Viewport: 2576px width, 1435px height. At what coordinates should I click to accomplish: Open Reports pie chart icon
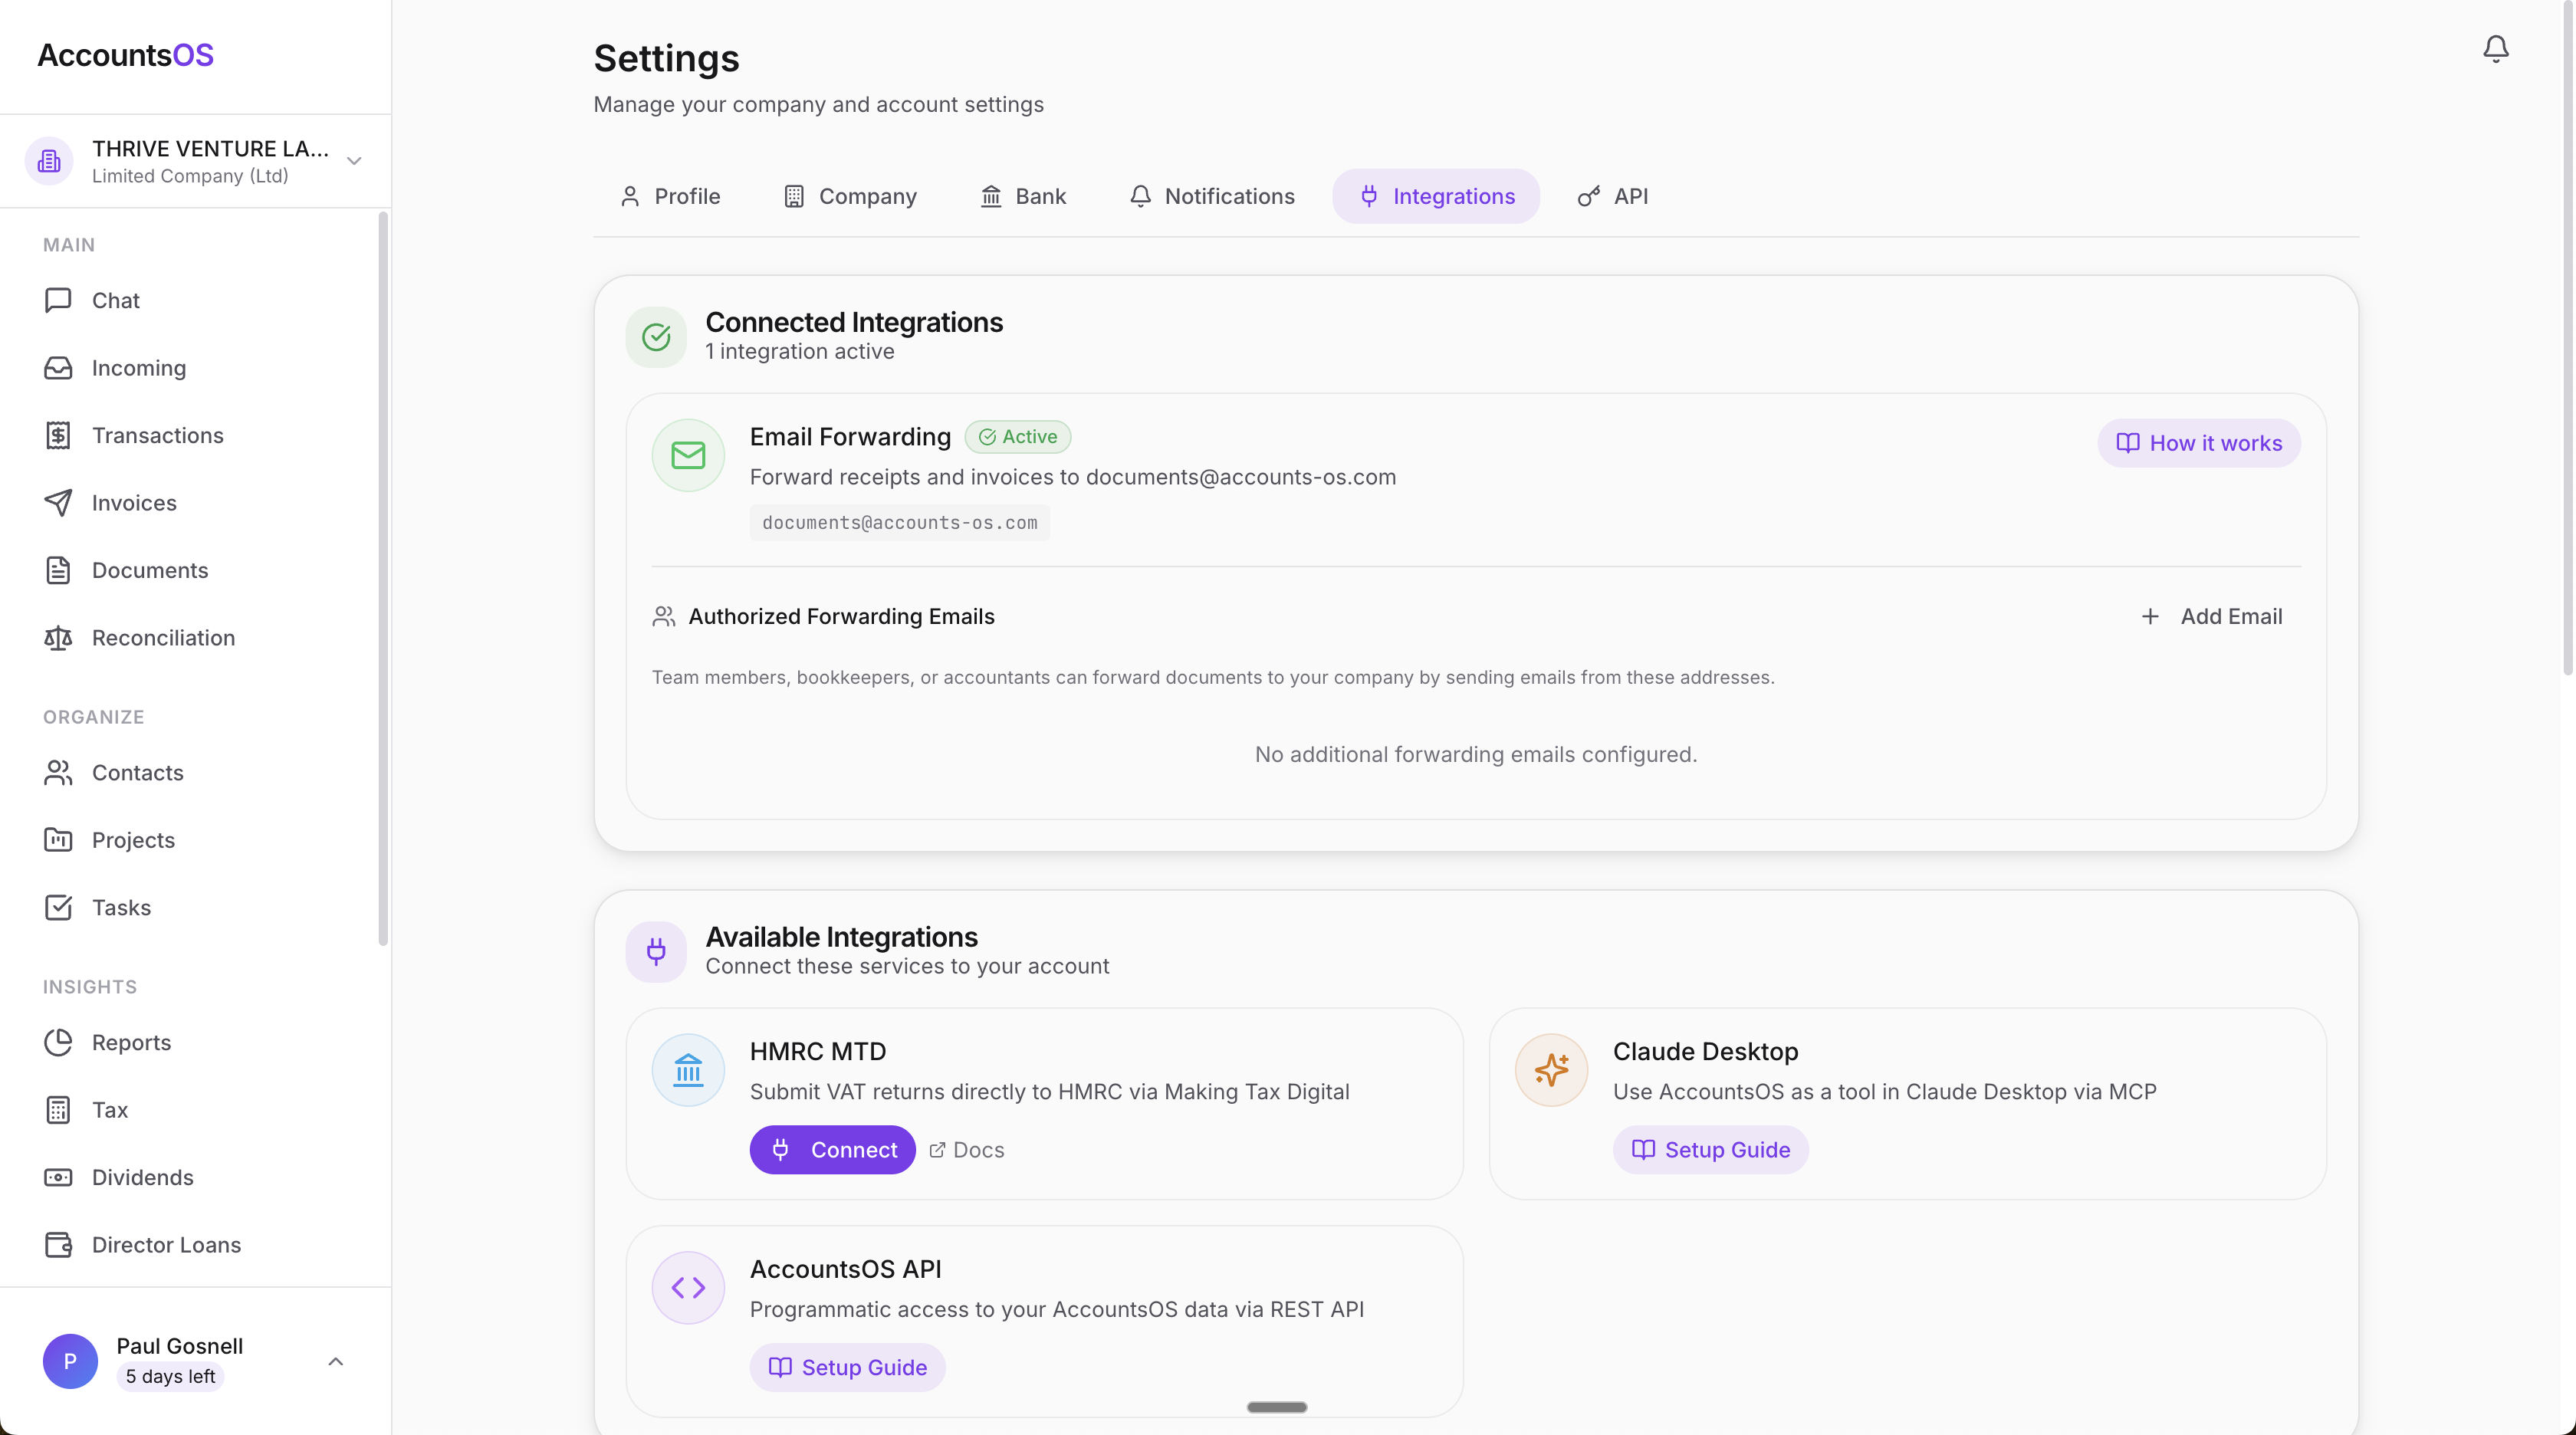point(58,1042)
